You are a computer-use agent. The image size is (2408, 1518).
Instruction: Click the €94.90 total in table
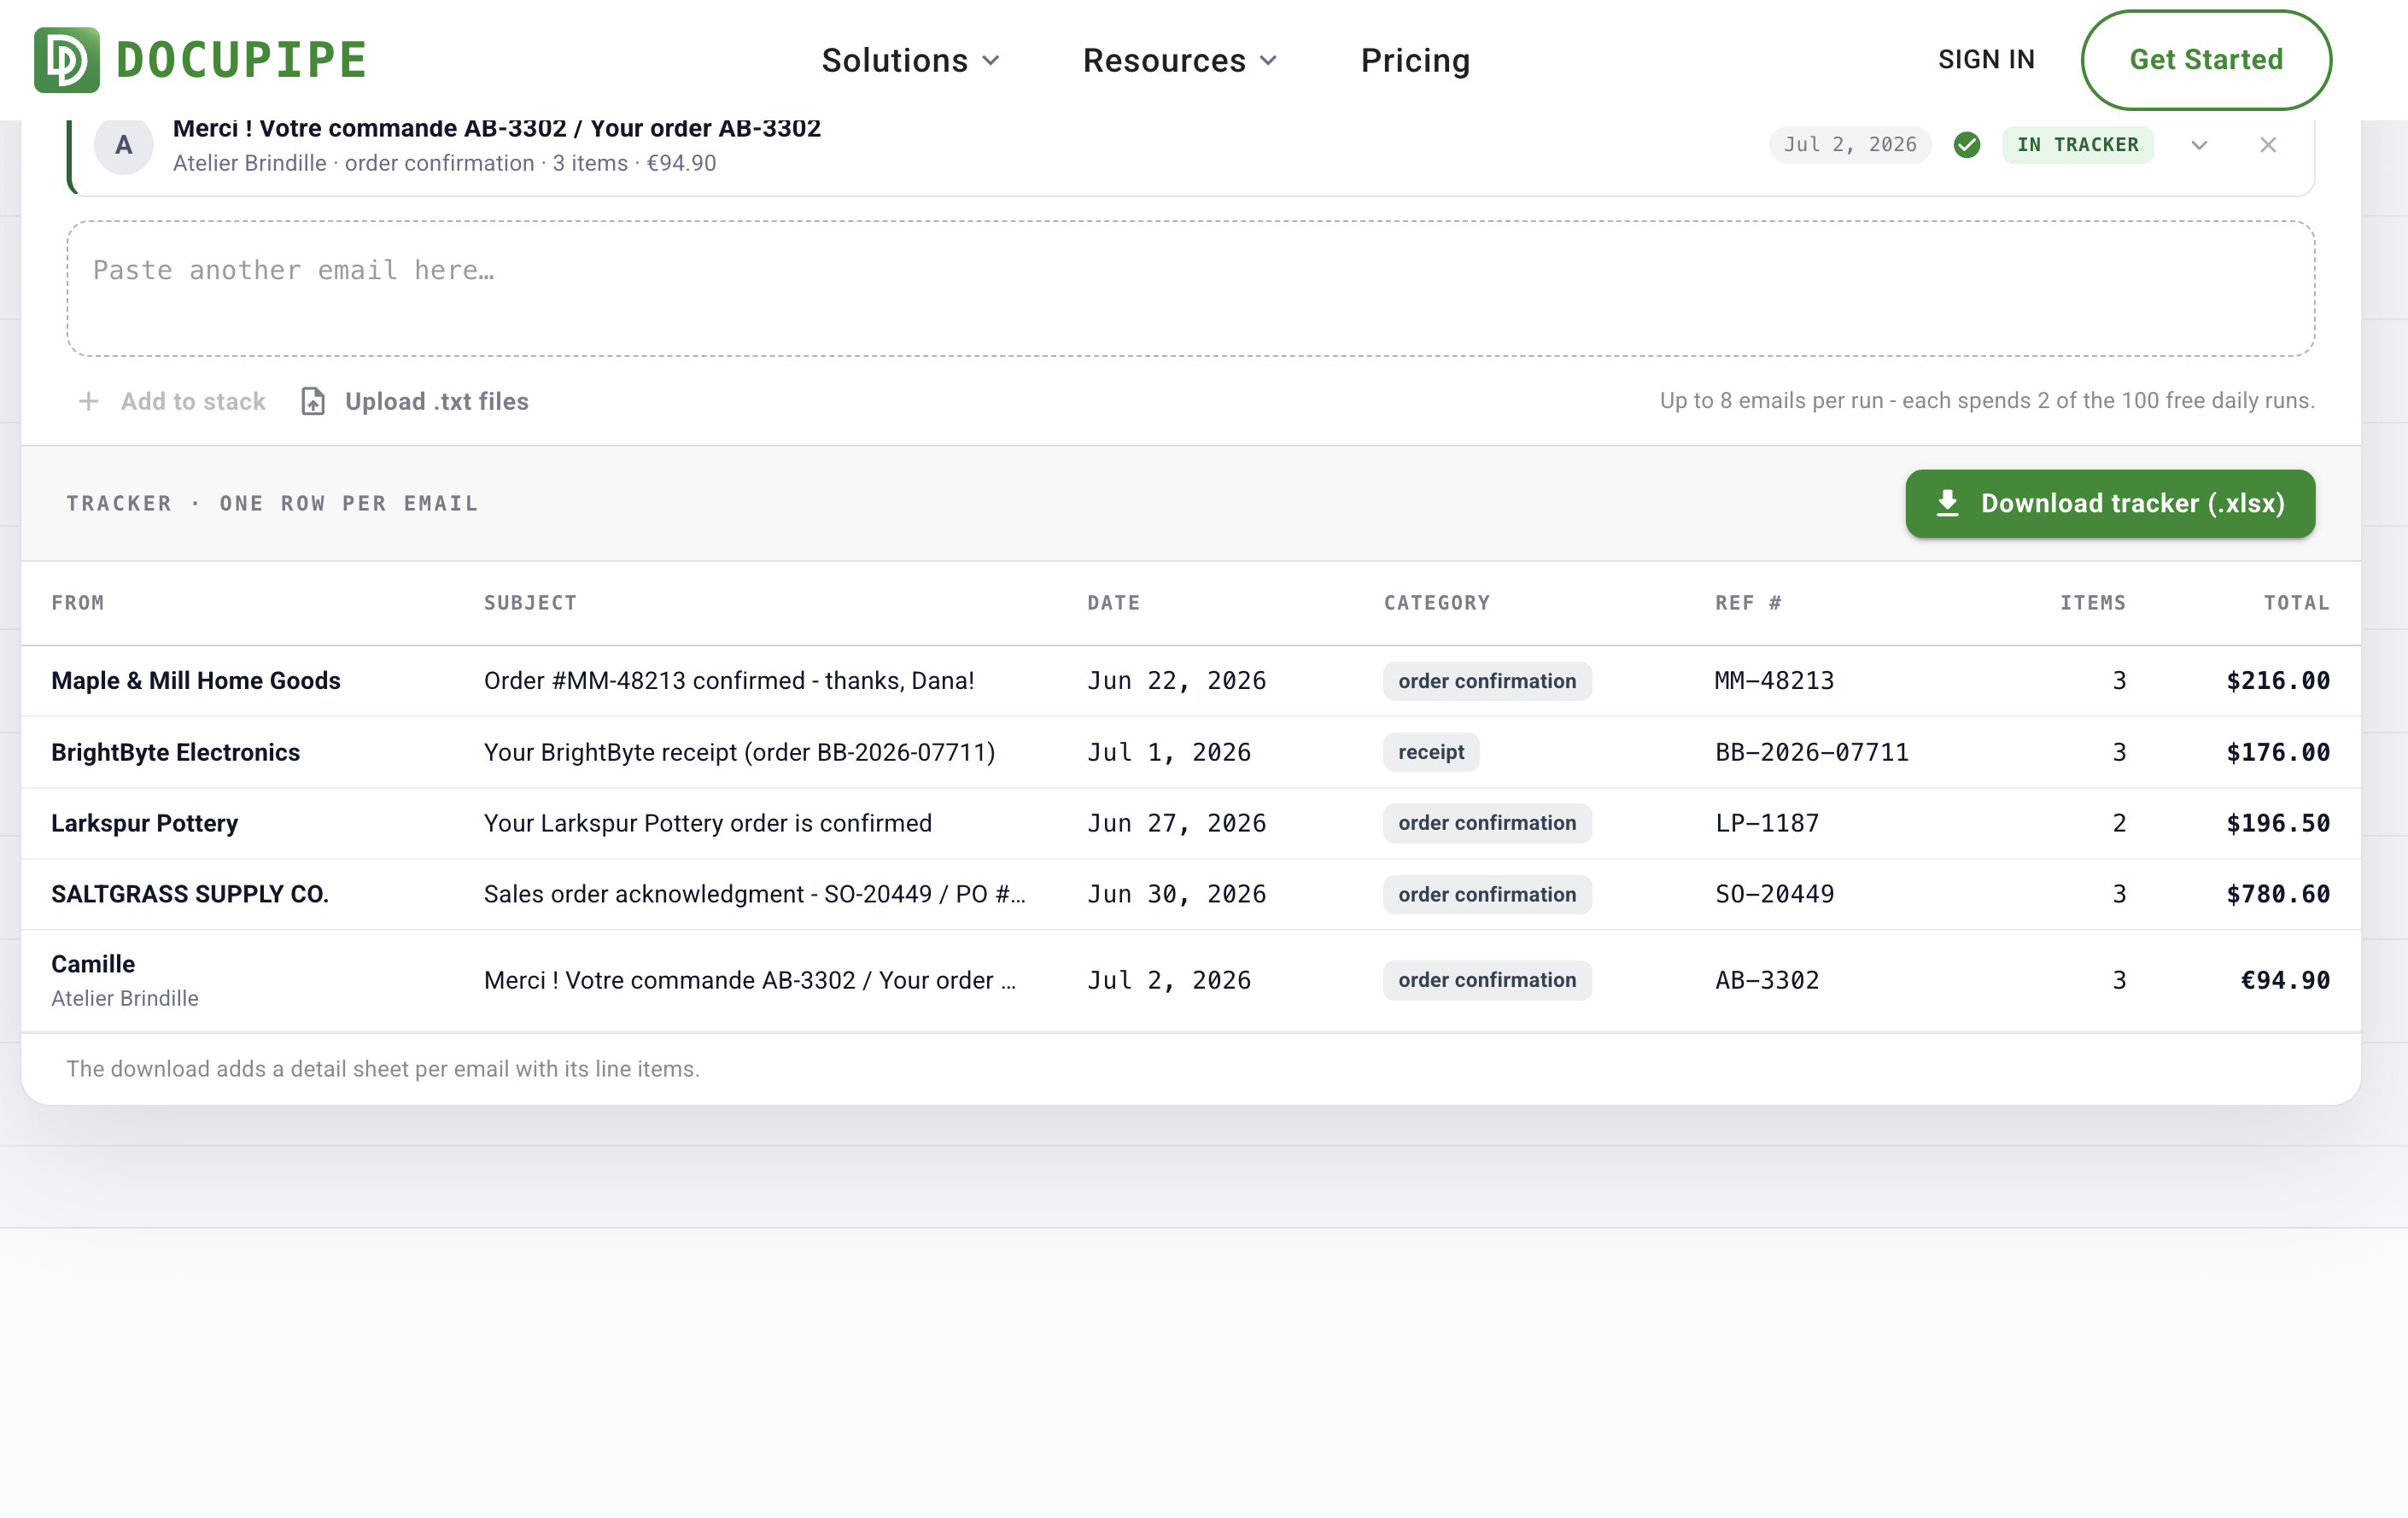tap(2284, 980)
